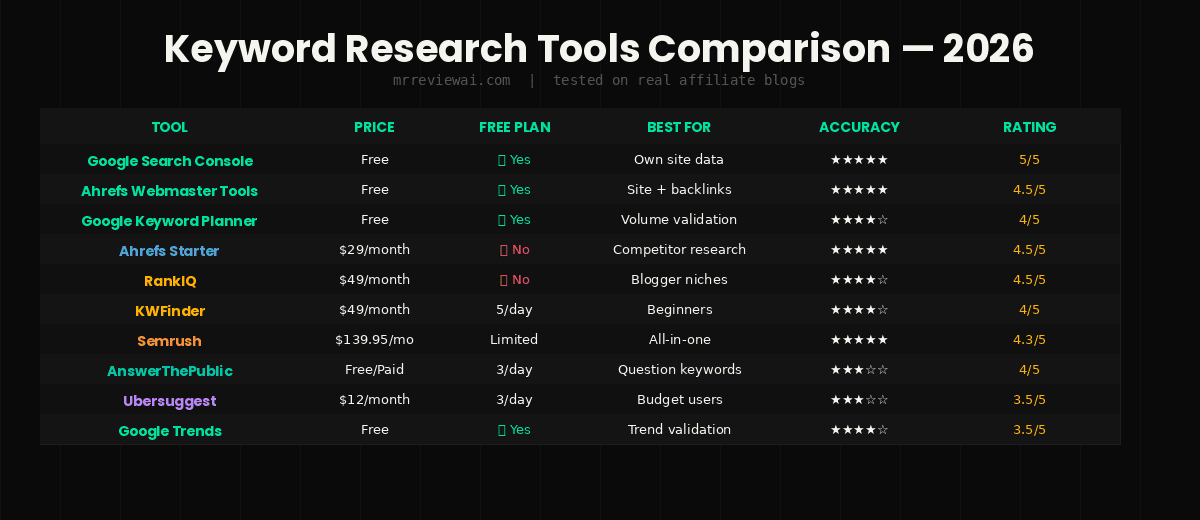Click the Question keywords cell

tap(679, 370)
